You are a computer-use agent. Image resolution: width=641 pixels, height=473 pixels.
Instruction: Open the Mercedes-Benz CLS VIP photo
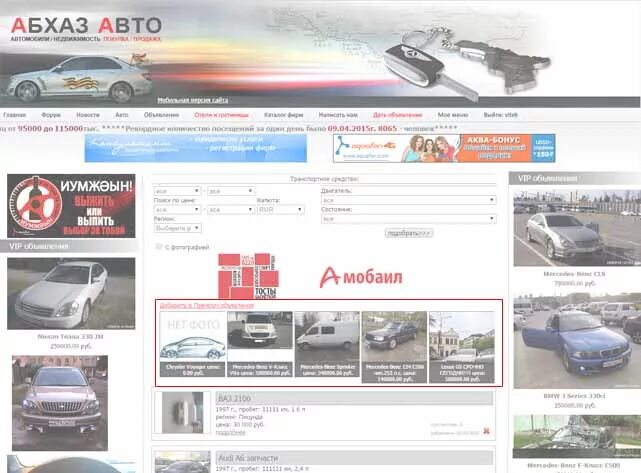pos(577,228)
